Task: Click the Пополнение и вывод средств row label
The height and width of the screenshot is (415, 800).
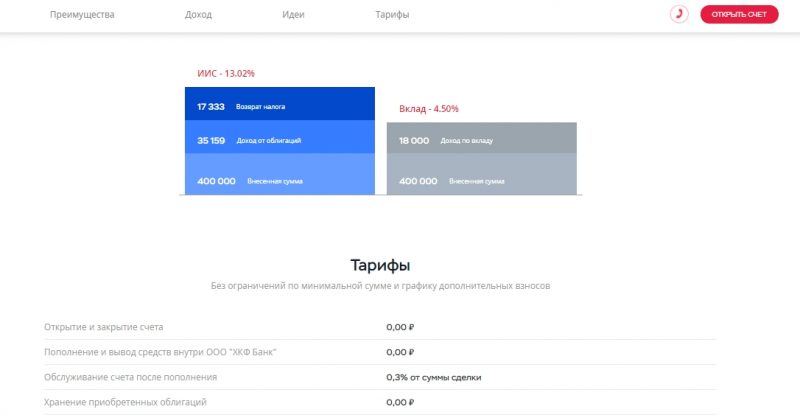Action: pyautogui.click(x=160, y=352)
